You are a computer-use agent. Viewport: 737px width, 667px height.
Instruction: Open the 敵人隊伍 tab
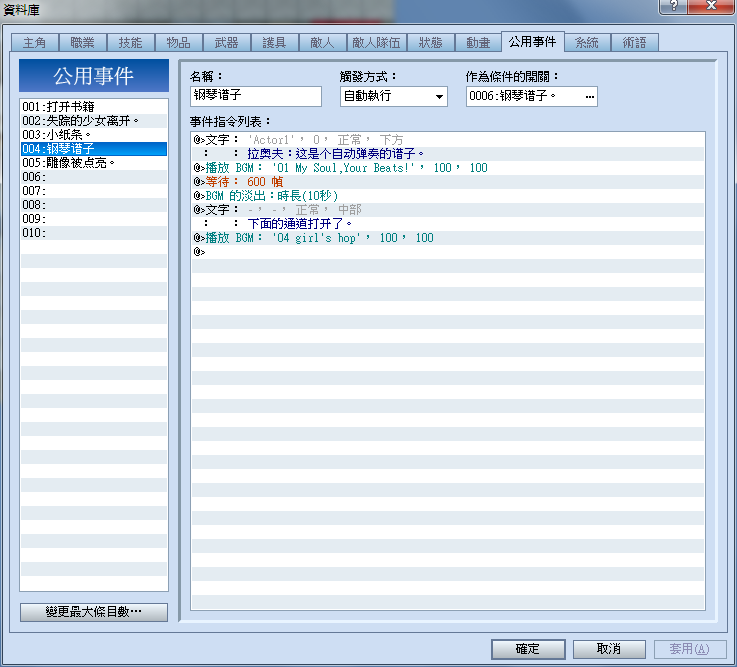click(x=376, y=43)
